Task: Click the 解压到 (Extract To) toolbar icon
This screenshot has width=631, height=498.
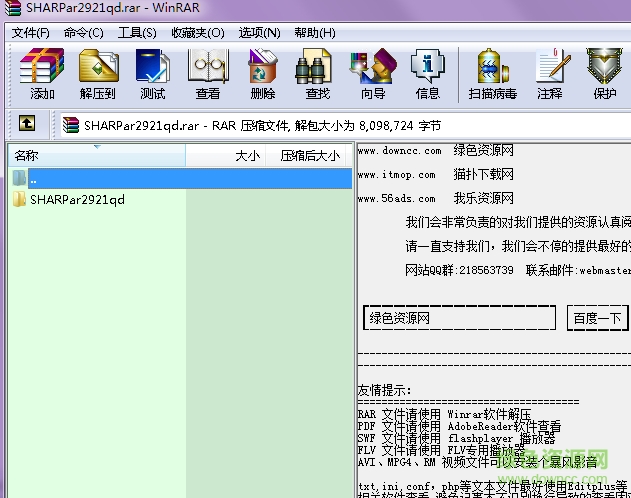Action: 98,74
